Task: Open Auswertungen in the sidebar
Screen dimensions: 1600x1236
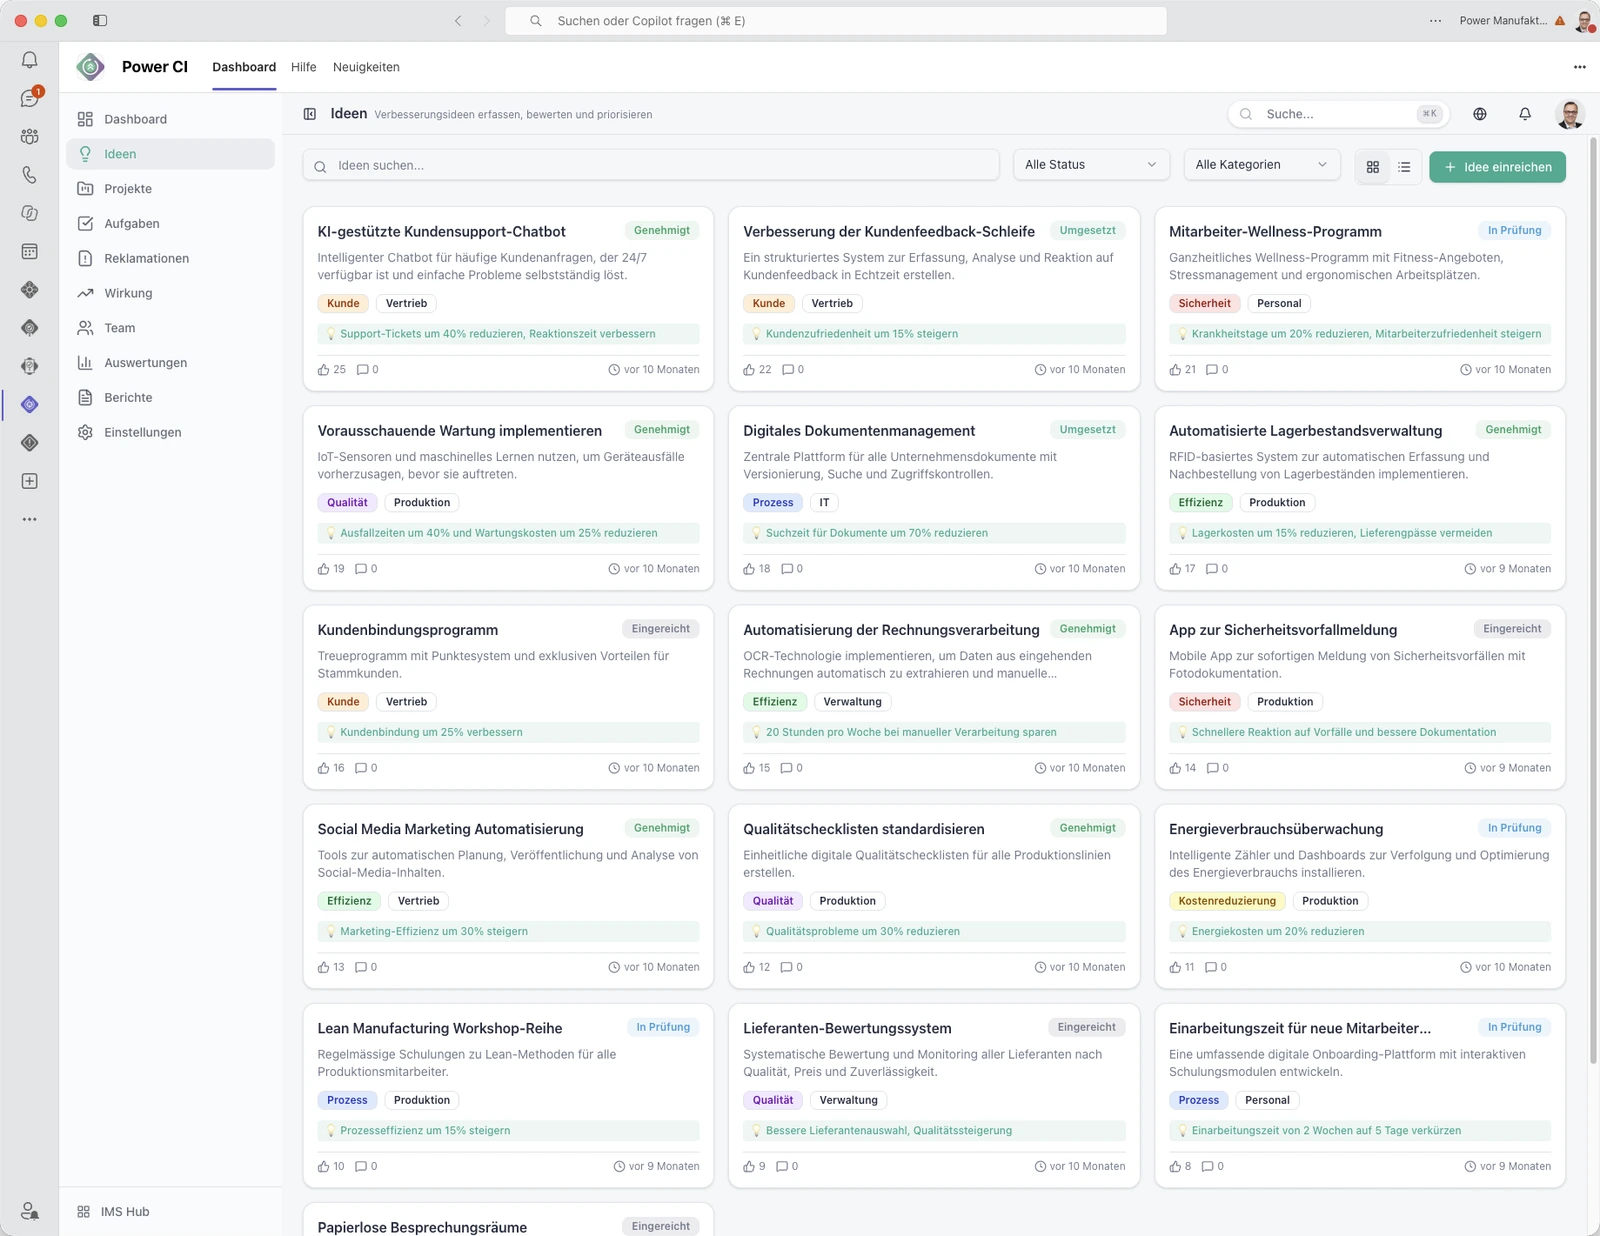Action: [170, 363]
